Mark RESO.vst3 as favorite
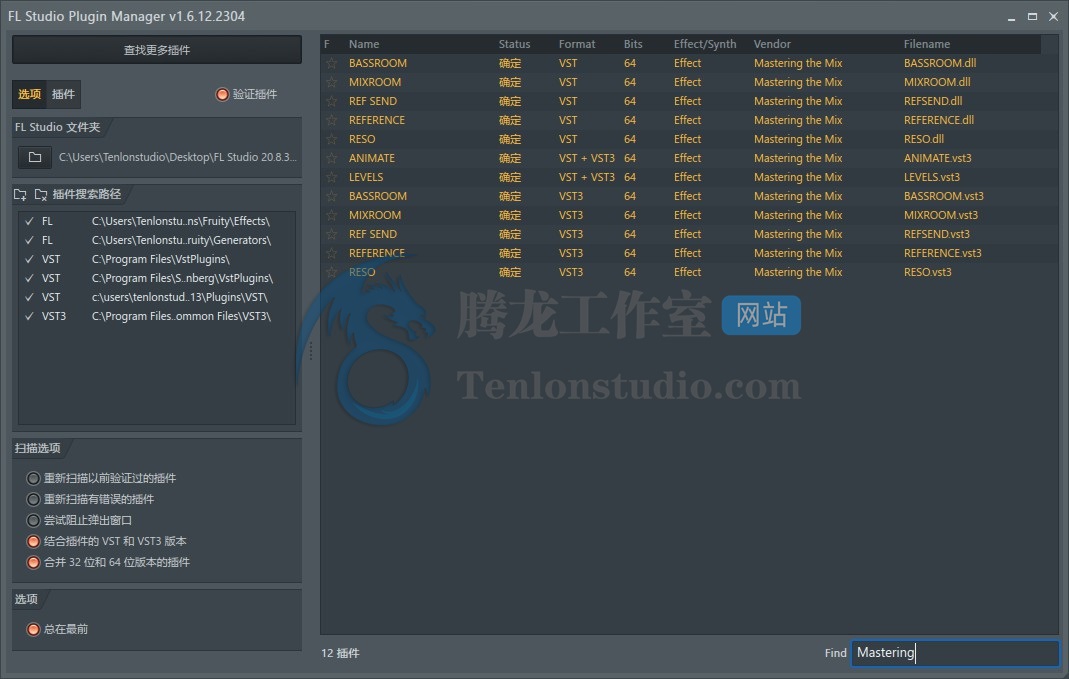 (x=331, y=273)
